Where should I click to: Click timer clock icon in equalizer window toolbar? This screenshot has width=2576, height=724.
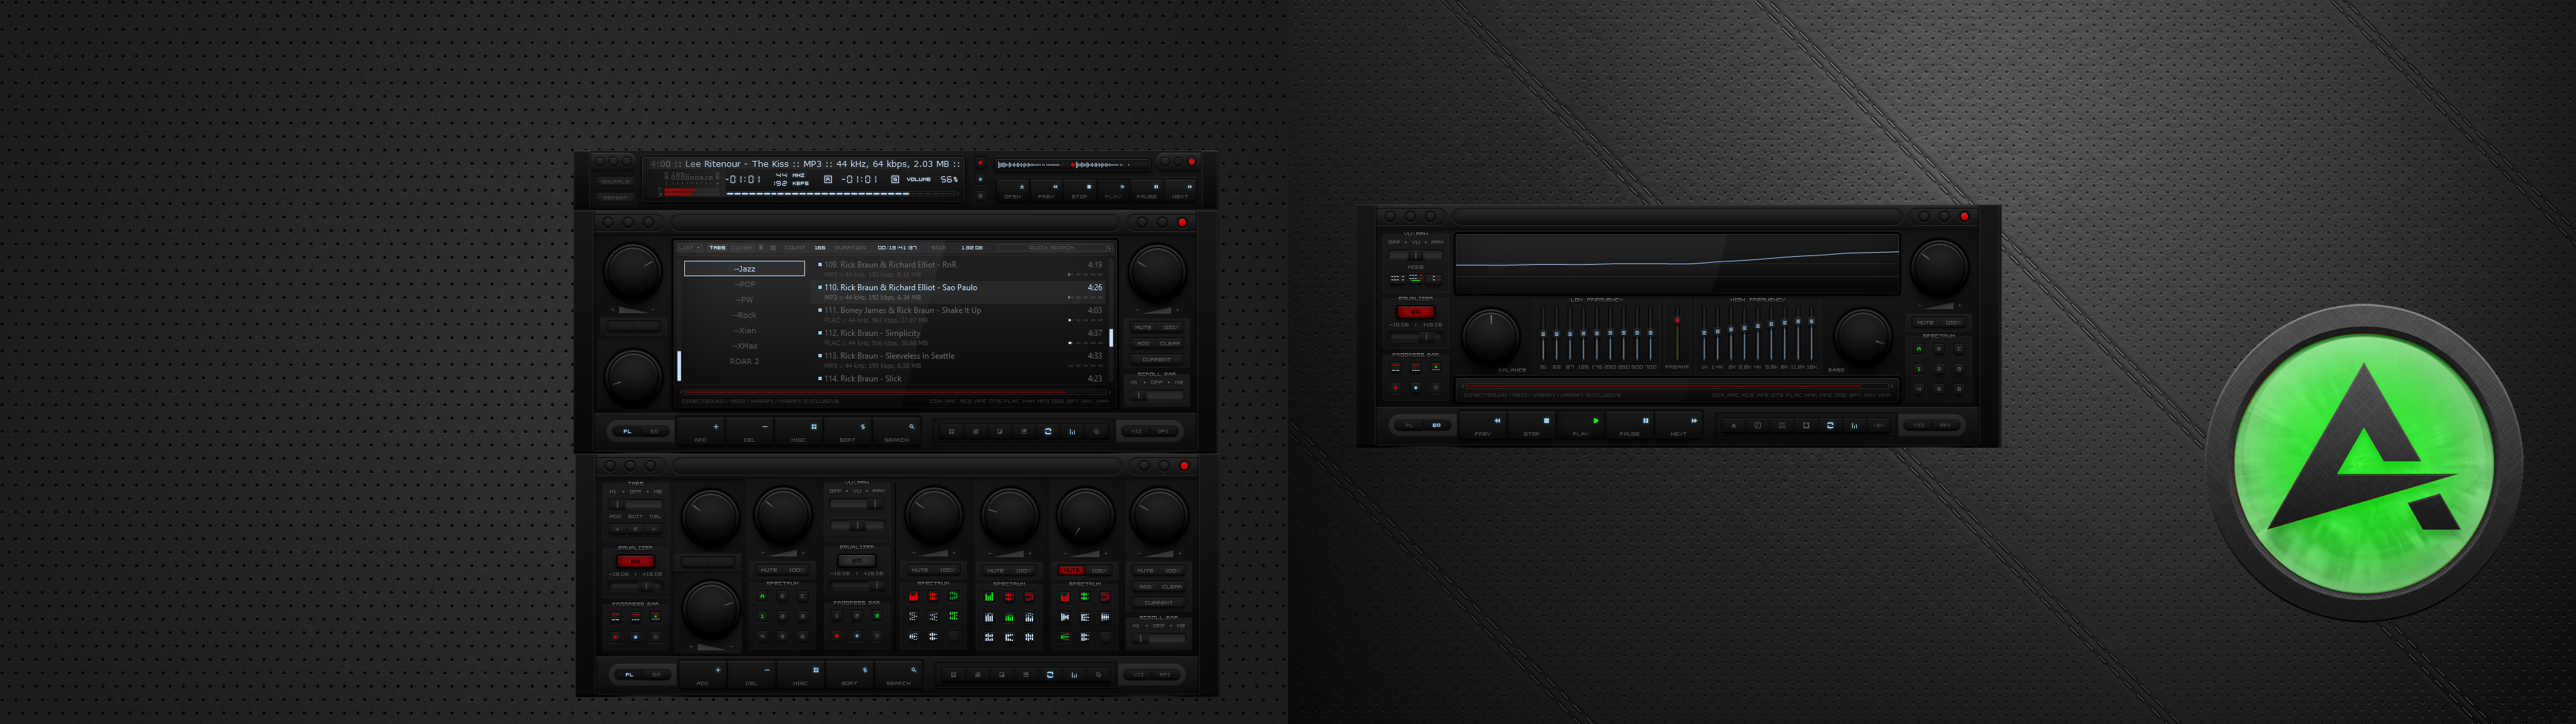click(x=1758, y=426)
